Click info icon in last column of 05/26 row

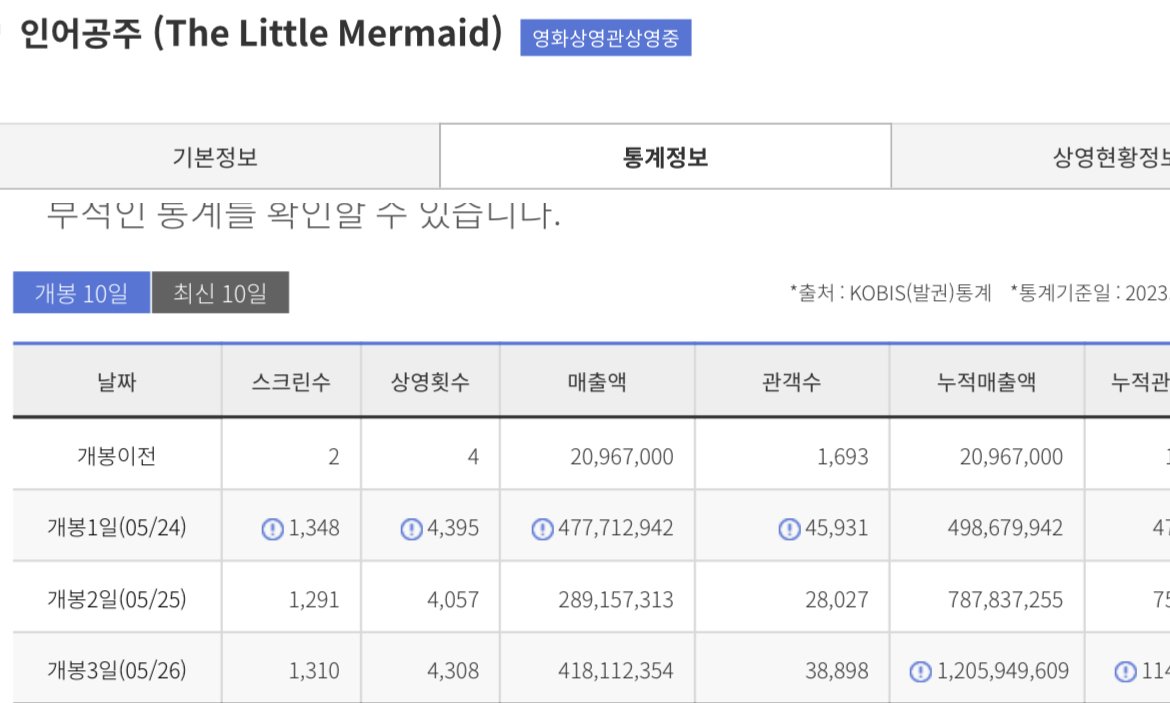click(x=1125, y=672)
